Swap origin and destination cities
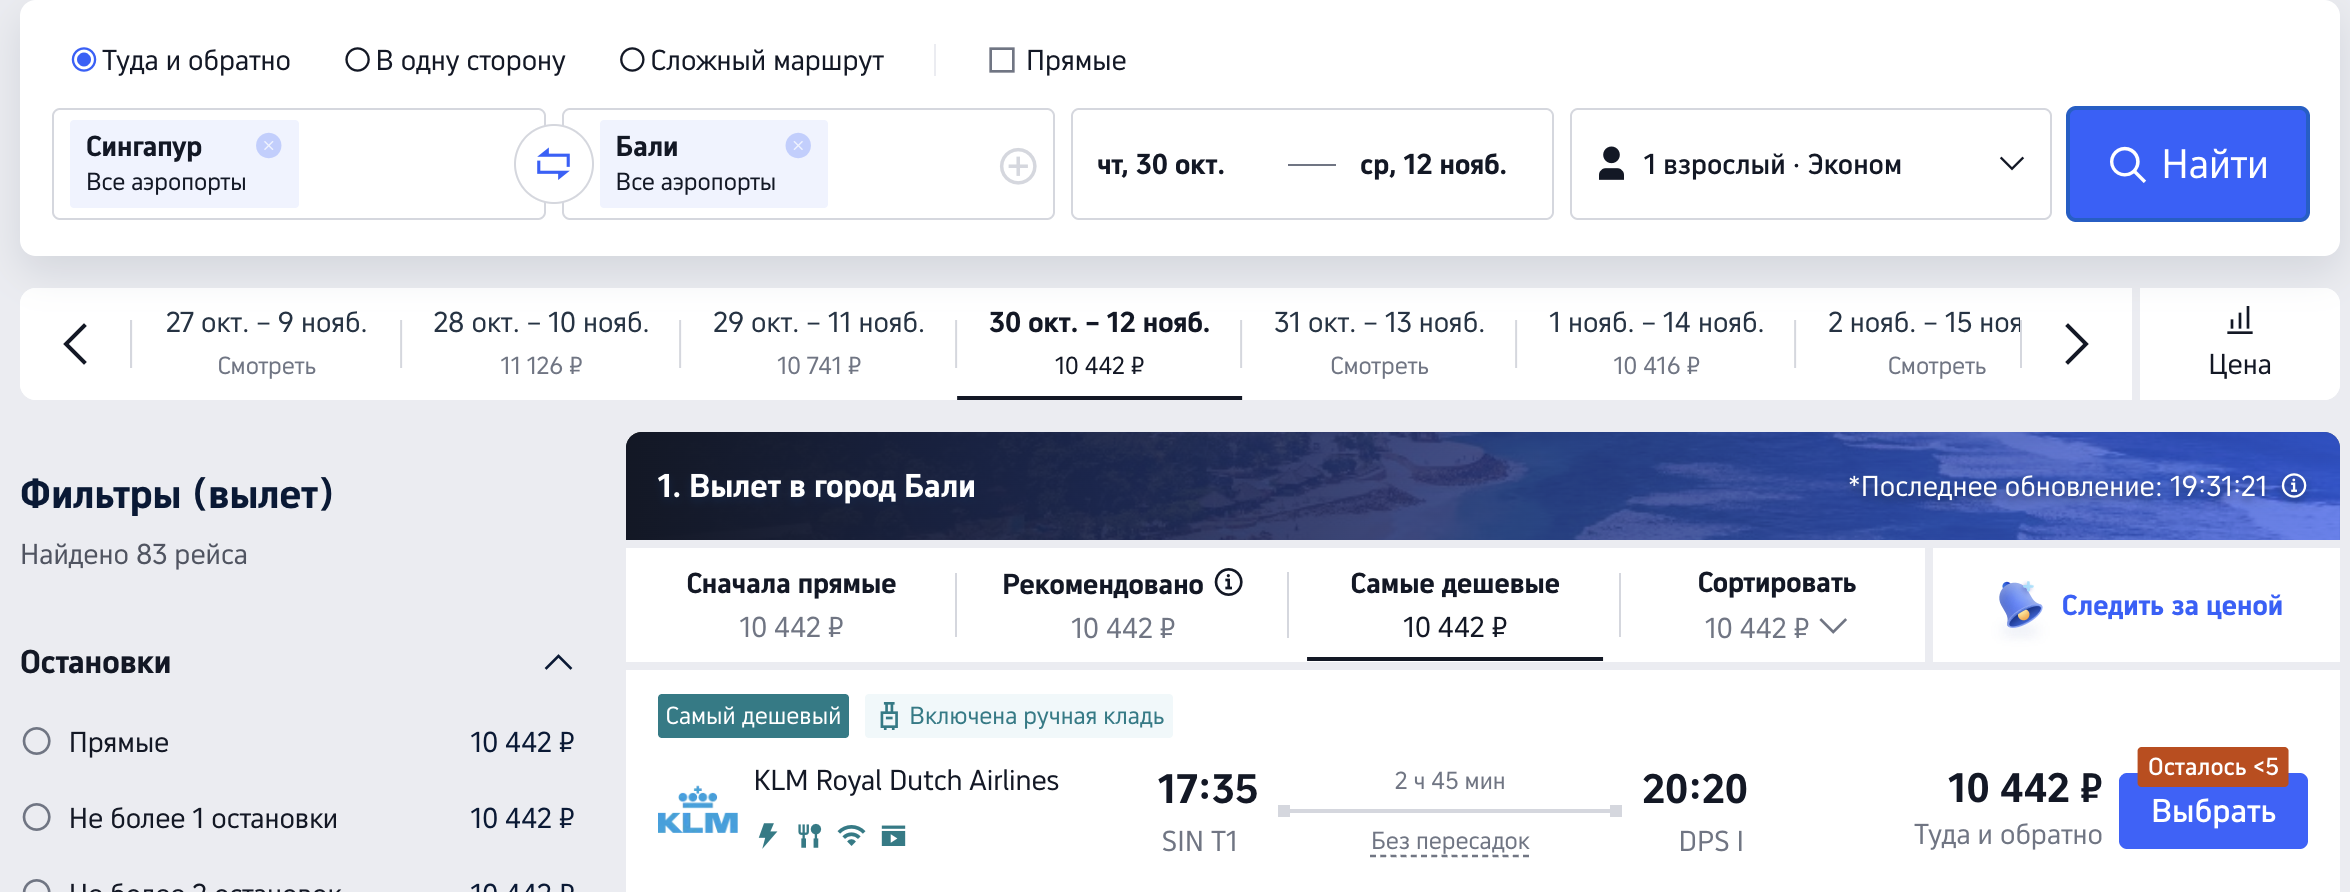 pyautogui.click(x=553, y=164)
